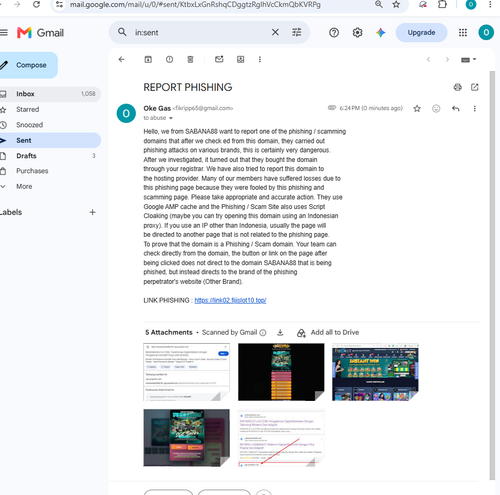500x495 pixels.
Task: Select the Sent folder
Action: point(50,140)
